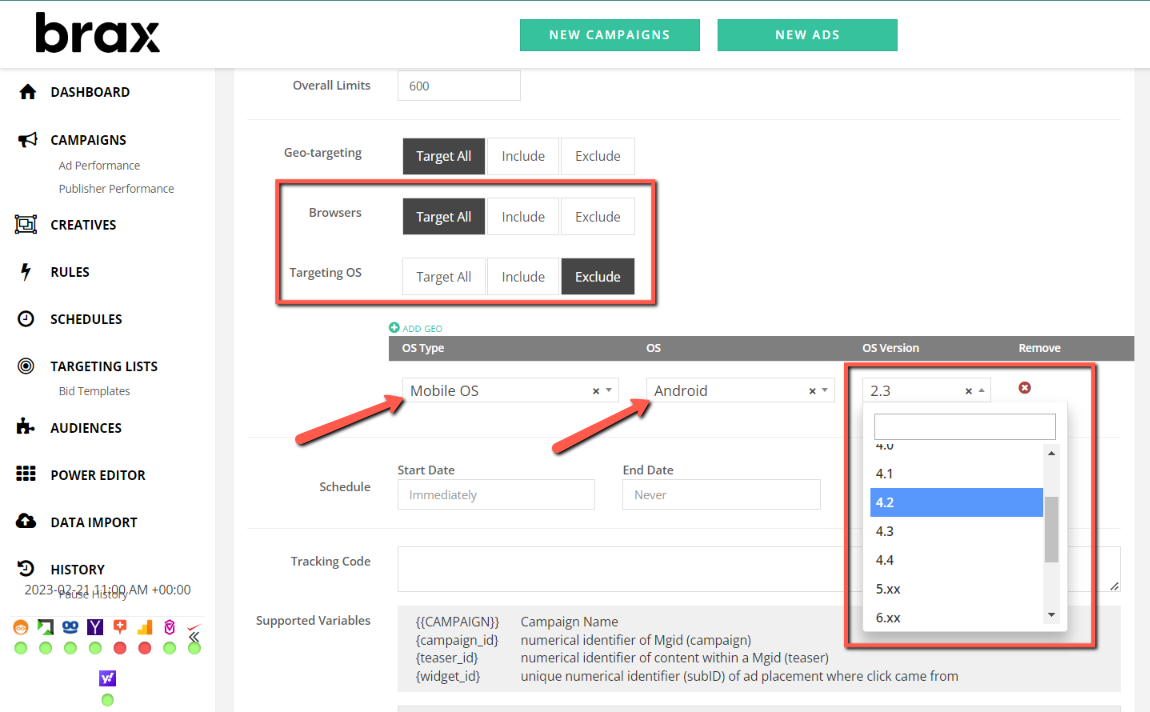Set Targeting OS to Exclude

tap(597, 276)
